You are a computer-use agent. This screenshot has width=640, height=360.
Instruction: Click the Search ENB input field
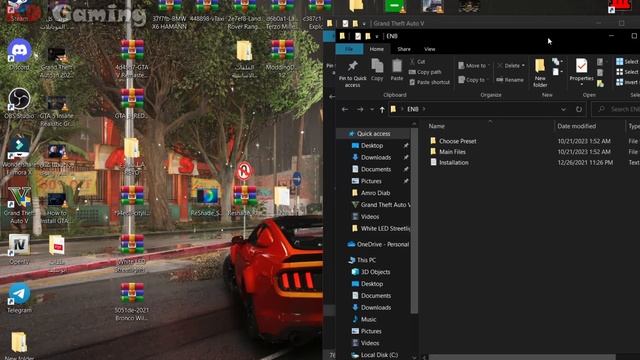tap(616, 109)
